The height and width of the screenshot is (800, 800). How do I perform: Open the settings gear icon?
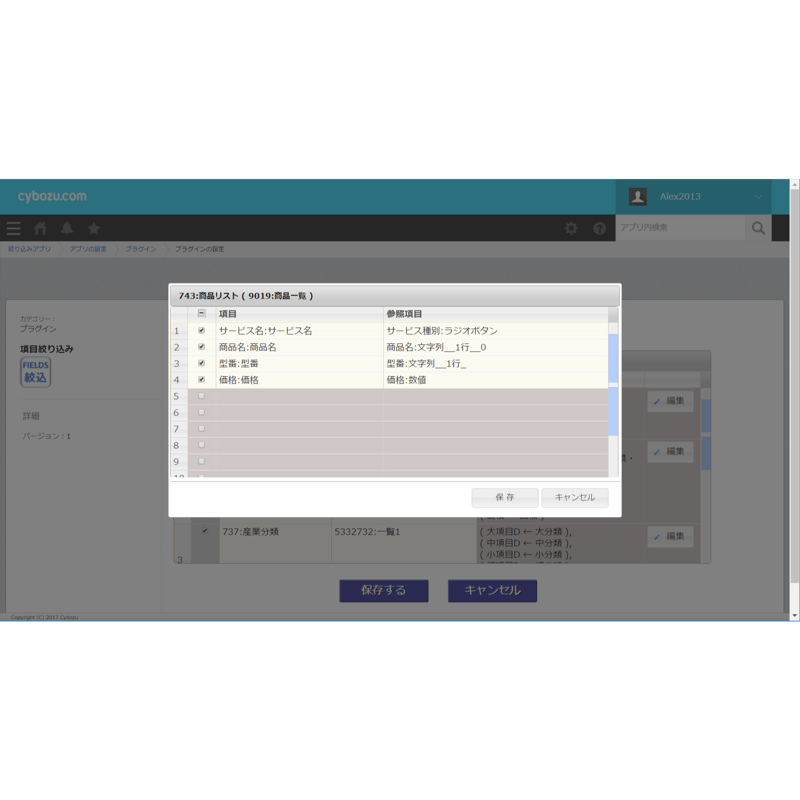(571, 228)
